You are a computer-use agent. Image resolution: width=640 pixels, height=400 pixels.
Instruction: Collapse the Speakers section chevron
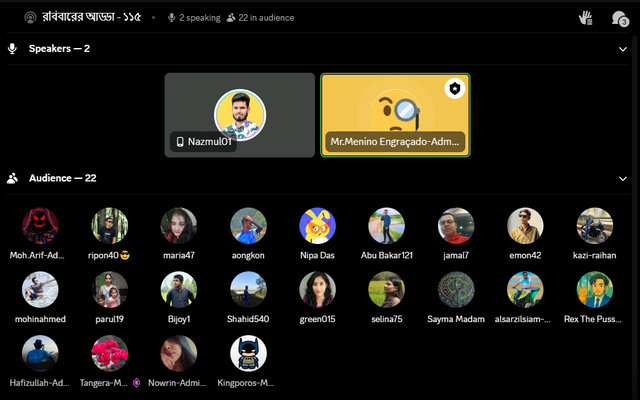tap(622, 49)
